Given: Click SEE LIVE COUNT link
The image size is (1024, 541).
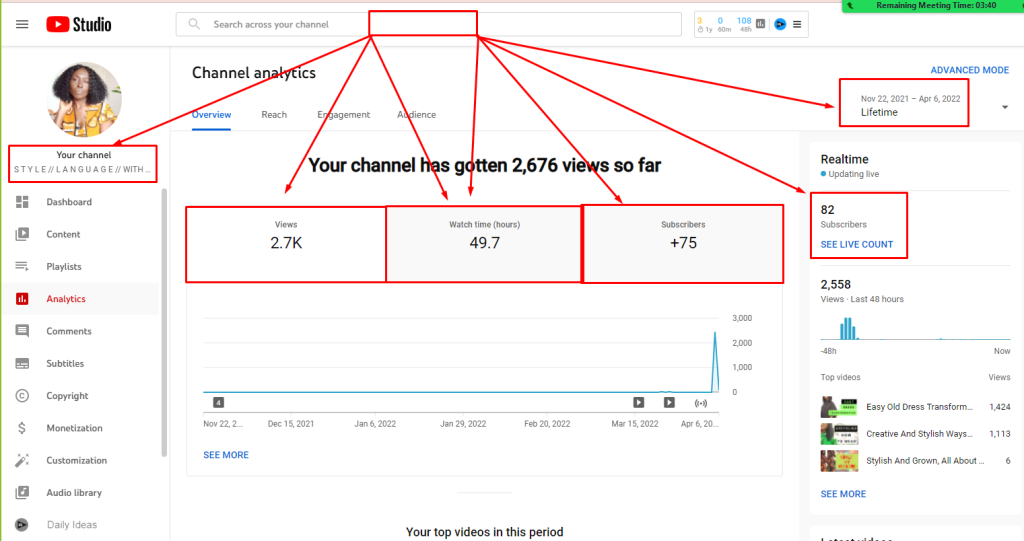Looking at the screenshot, I should click(856, 244).
